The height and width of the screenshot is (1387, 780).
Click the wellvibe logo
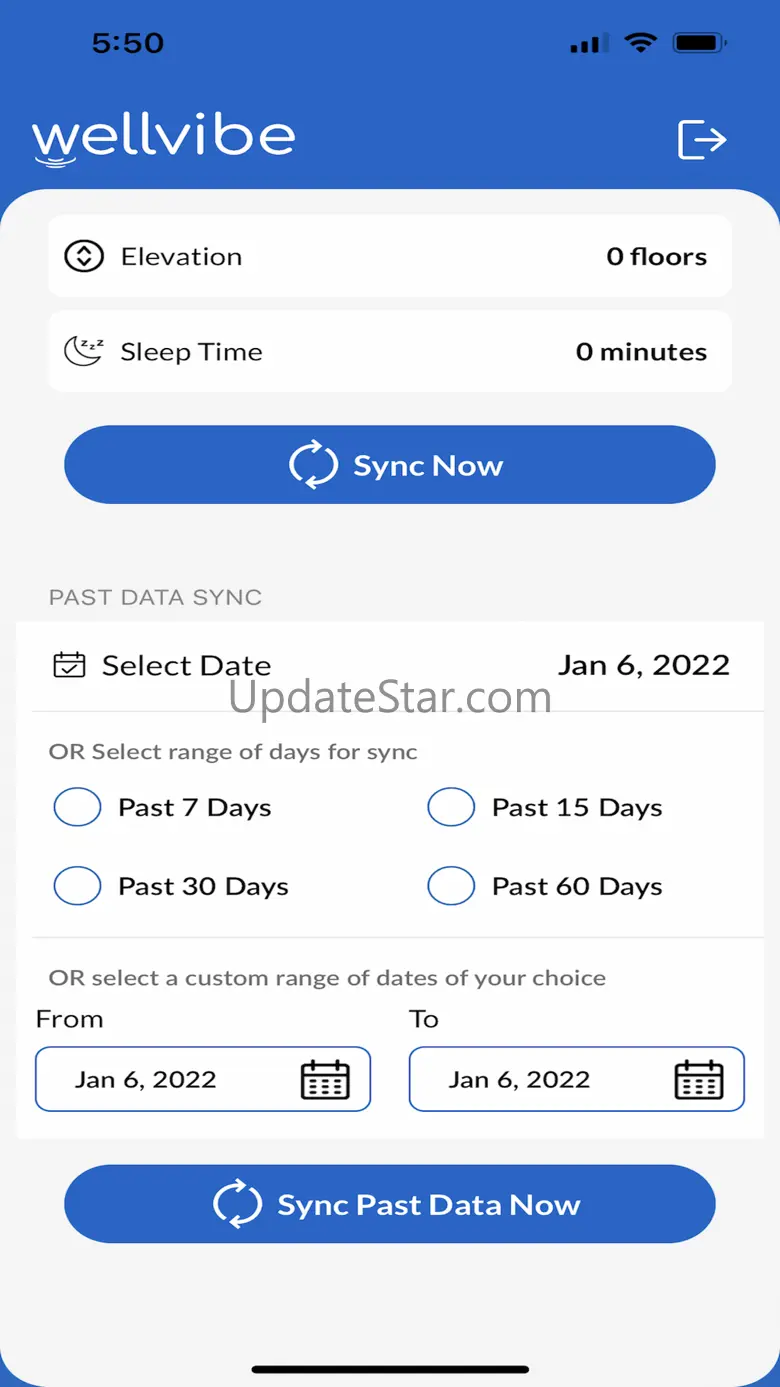[x=164, y=138]
